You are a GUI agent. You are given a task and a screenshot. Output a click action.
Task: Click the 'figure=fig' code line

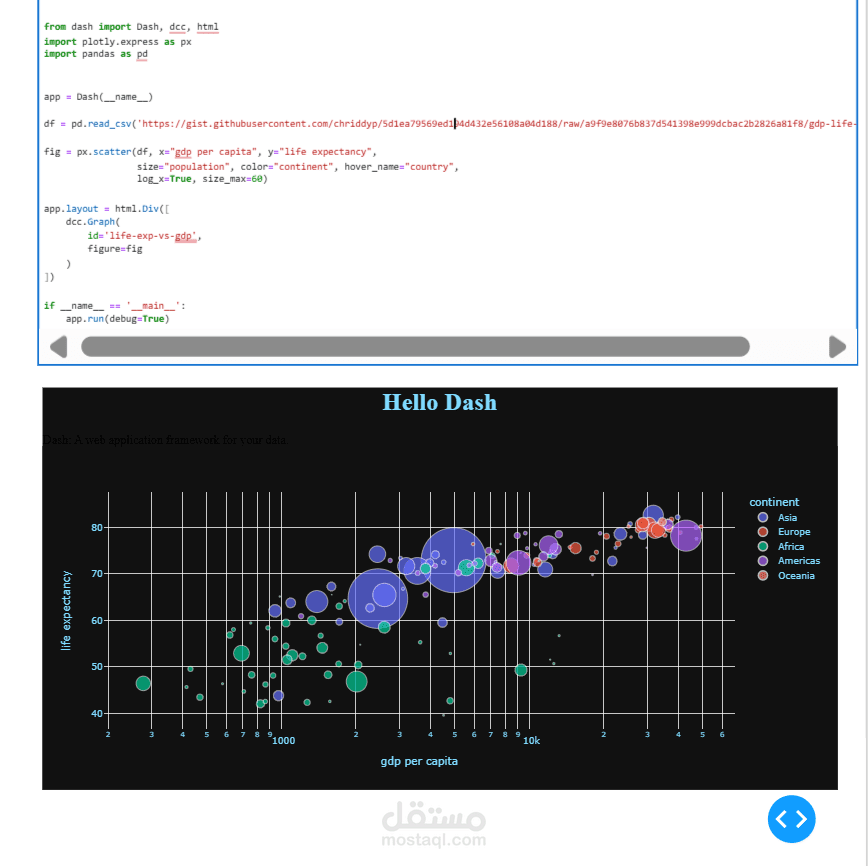[115, 249]
